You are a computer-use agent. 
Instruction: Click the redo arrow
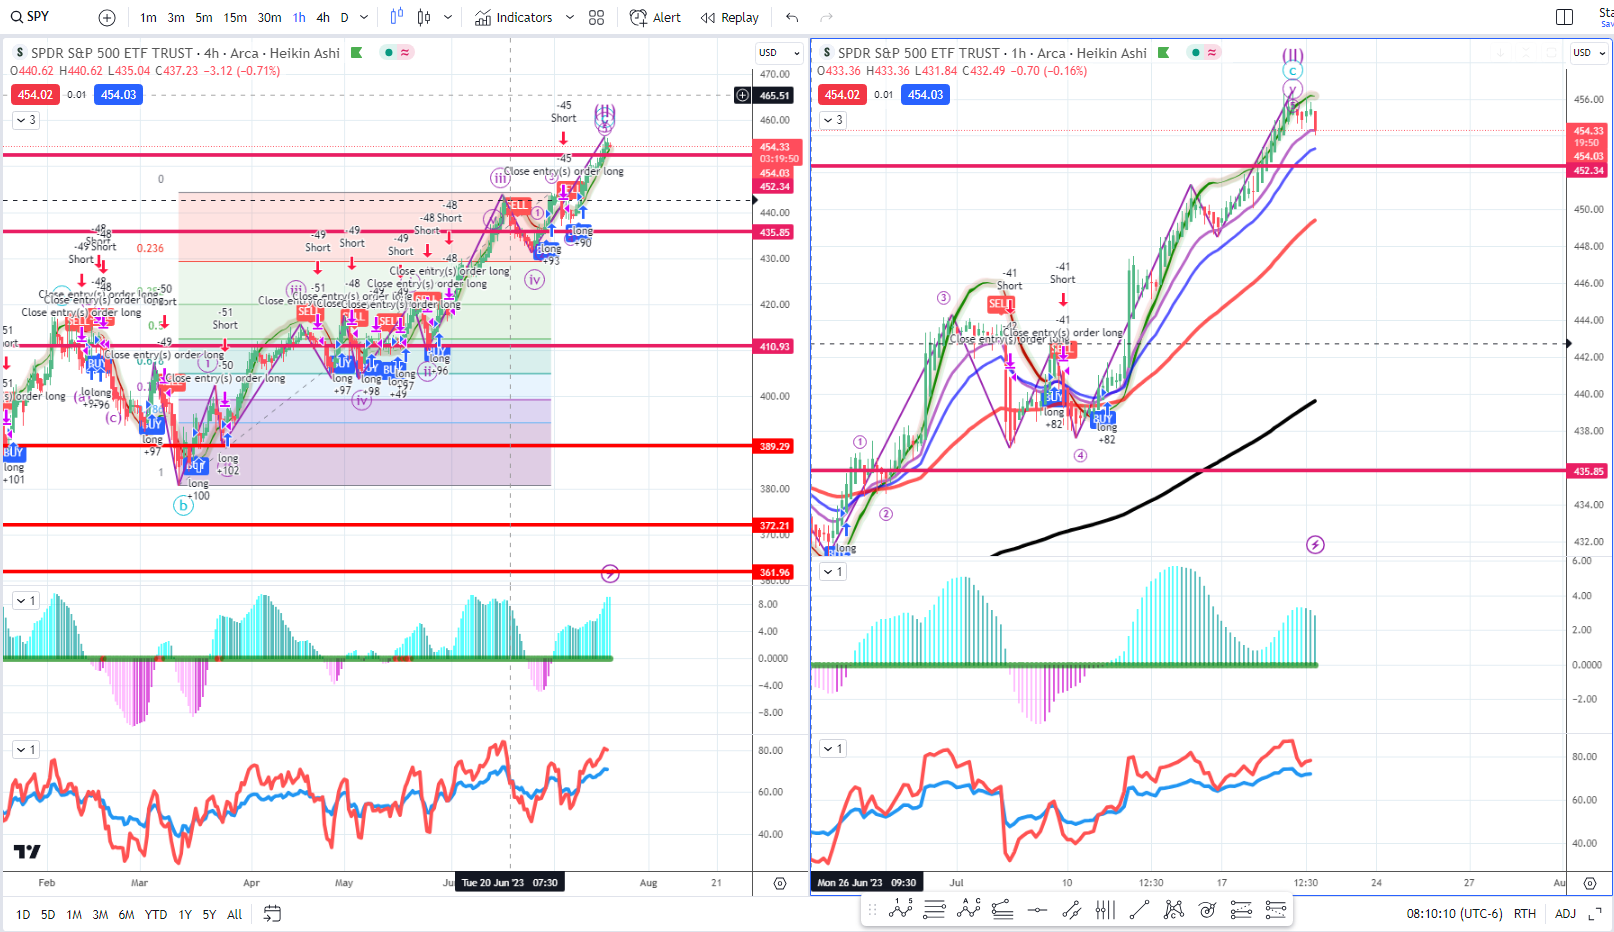coord(826,18)
